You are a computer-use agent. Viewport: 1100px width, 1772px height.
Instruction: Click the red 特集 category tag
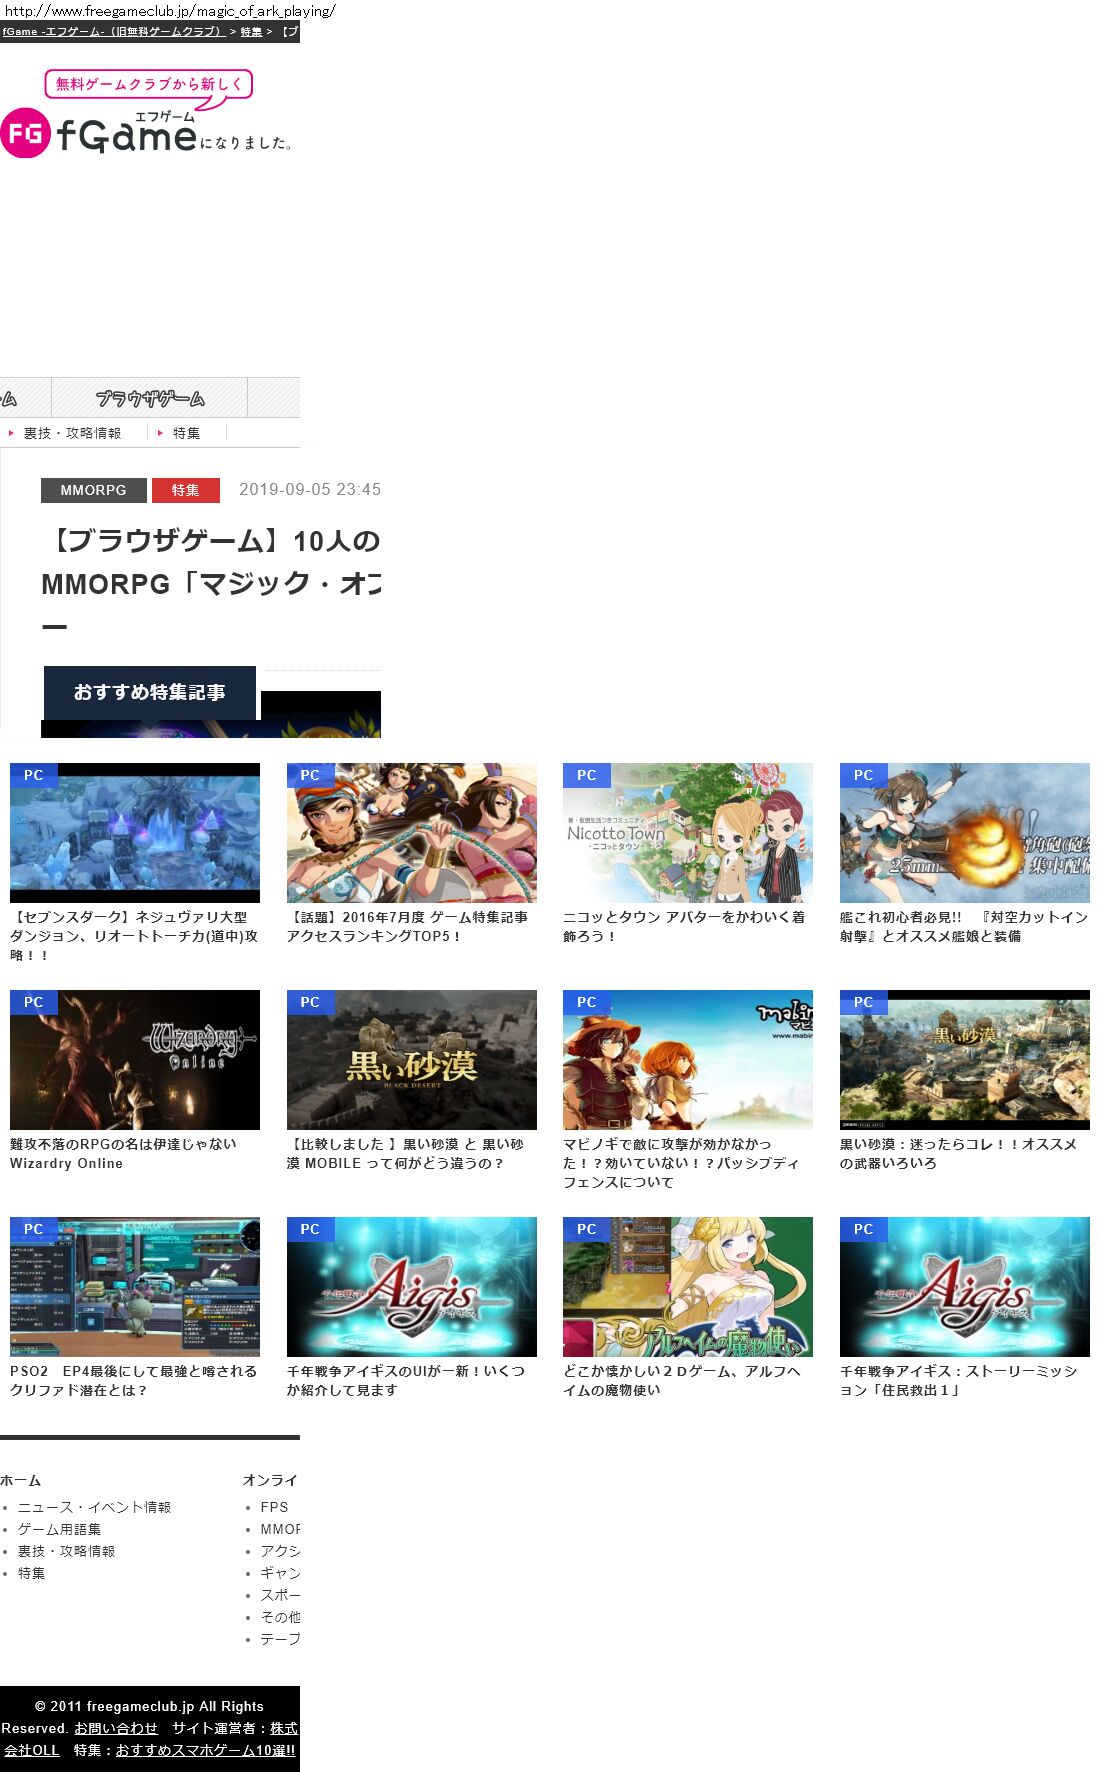pos(185,490)
